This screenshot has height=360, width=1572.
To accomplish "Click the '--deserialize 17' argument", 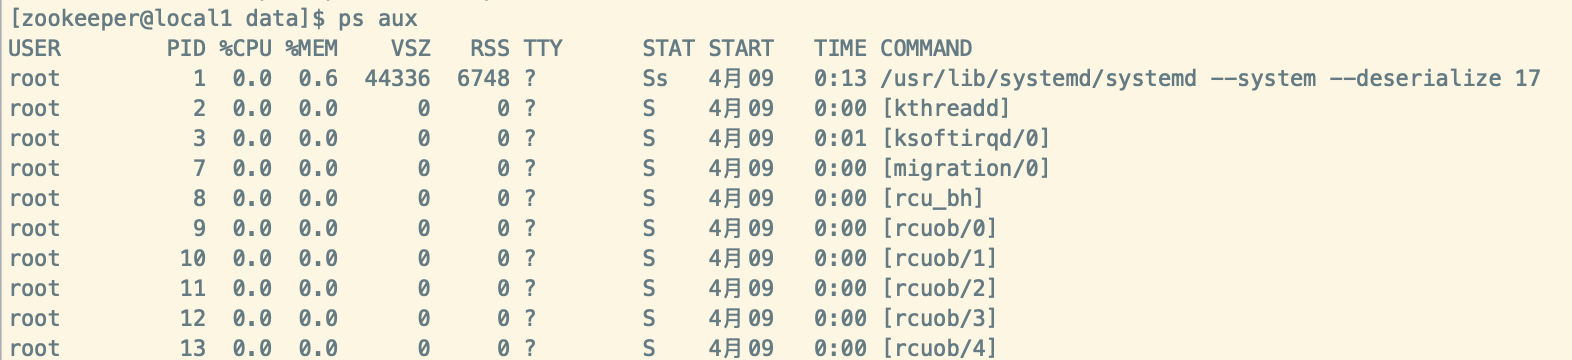I will (x=1435, y=78).
